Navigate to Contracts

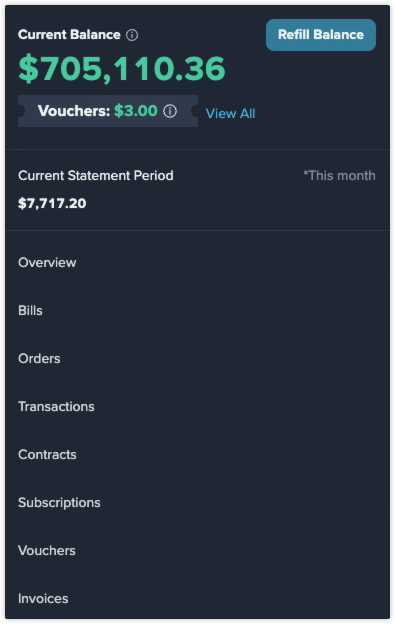pos(47,454)
